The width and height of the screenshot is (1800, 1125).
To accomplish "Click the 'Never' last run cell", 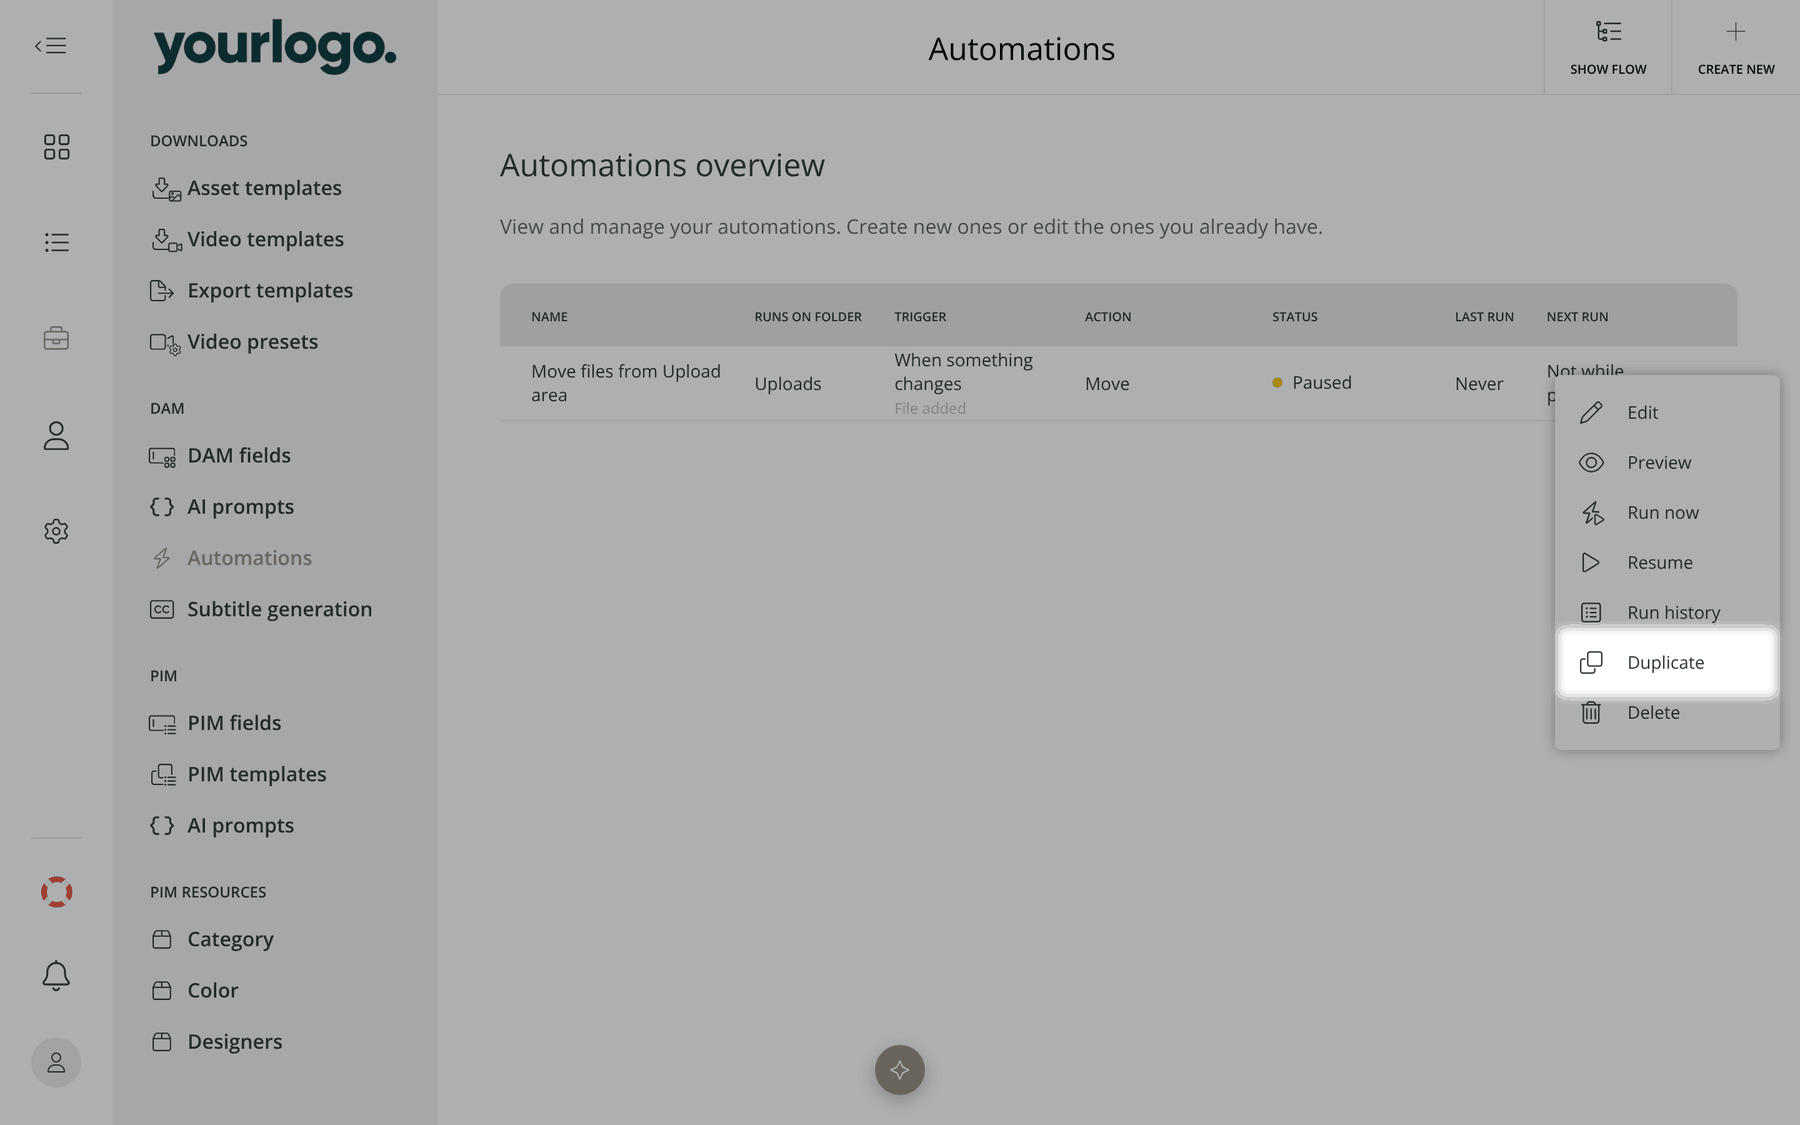I will tap(1479, 384).
